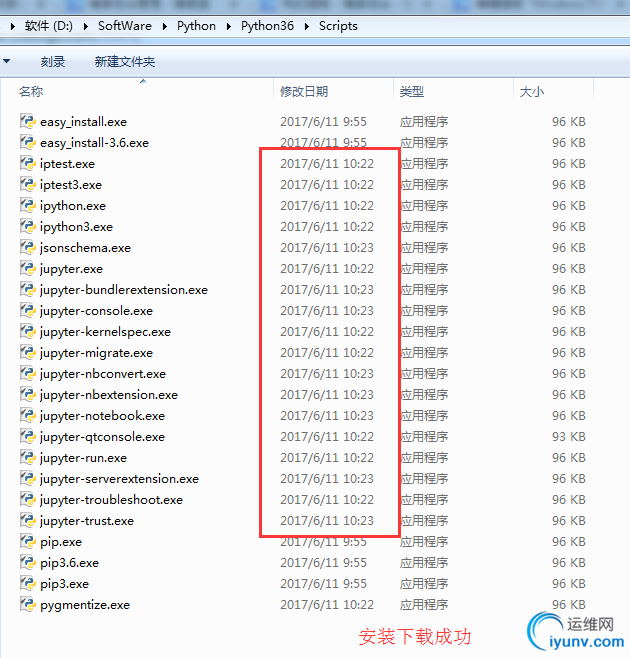Viewport: 630px width, 658px height.
Task: Click 新建文件夹 to create a folder
Action: point(125,62)
